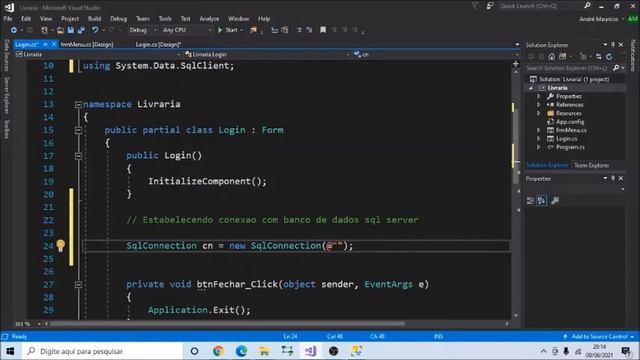
Task: Click the Open File folder icon
Action: coord(60,30)
